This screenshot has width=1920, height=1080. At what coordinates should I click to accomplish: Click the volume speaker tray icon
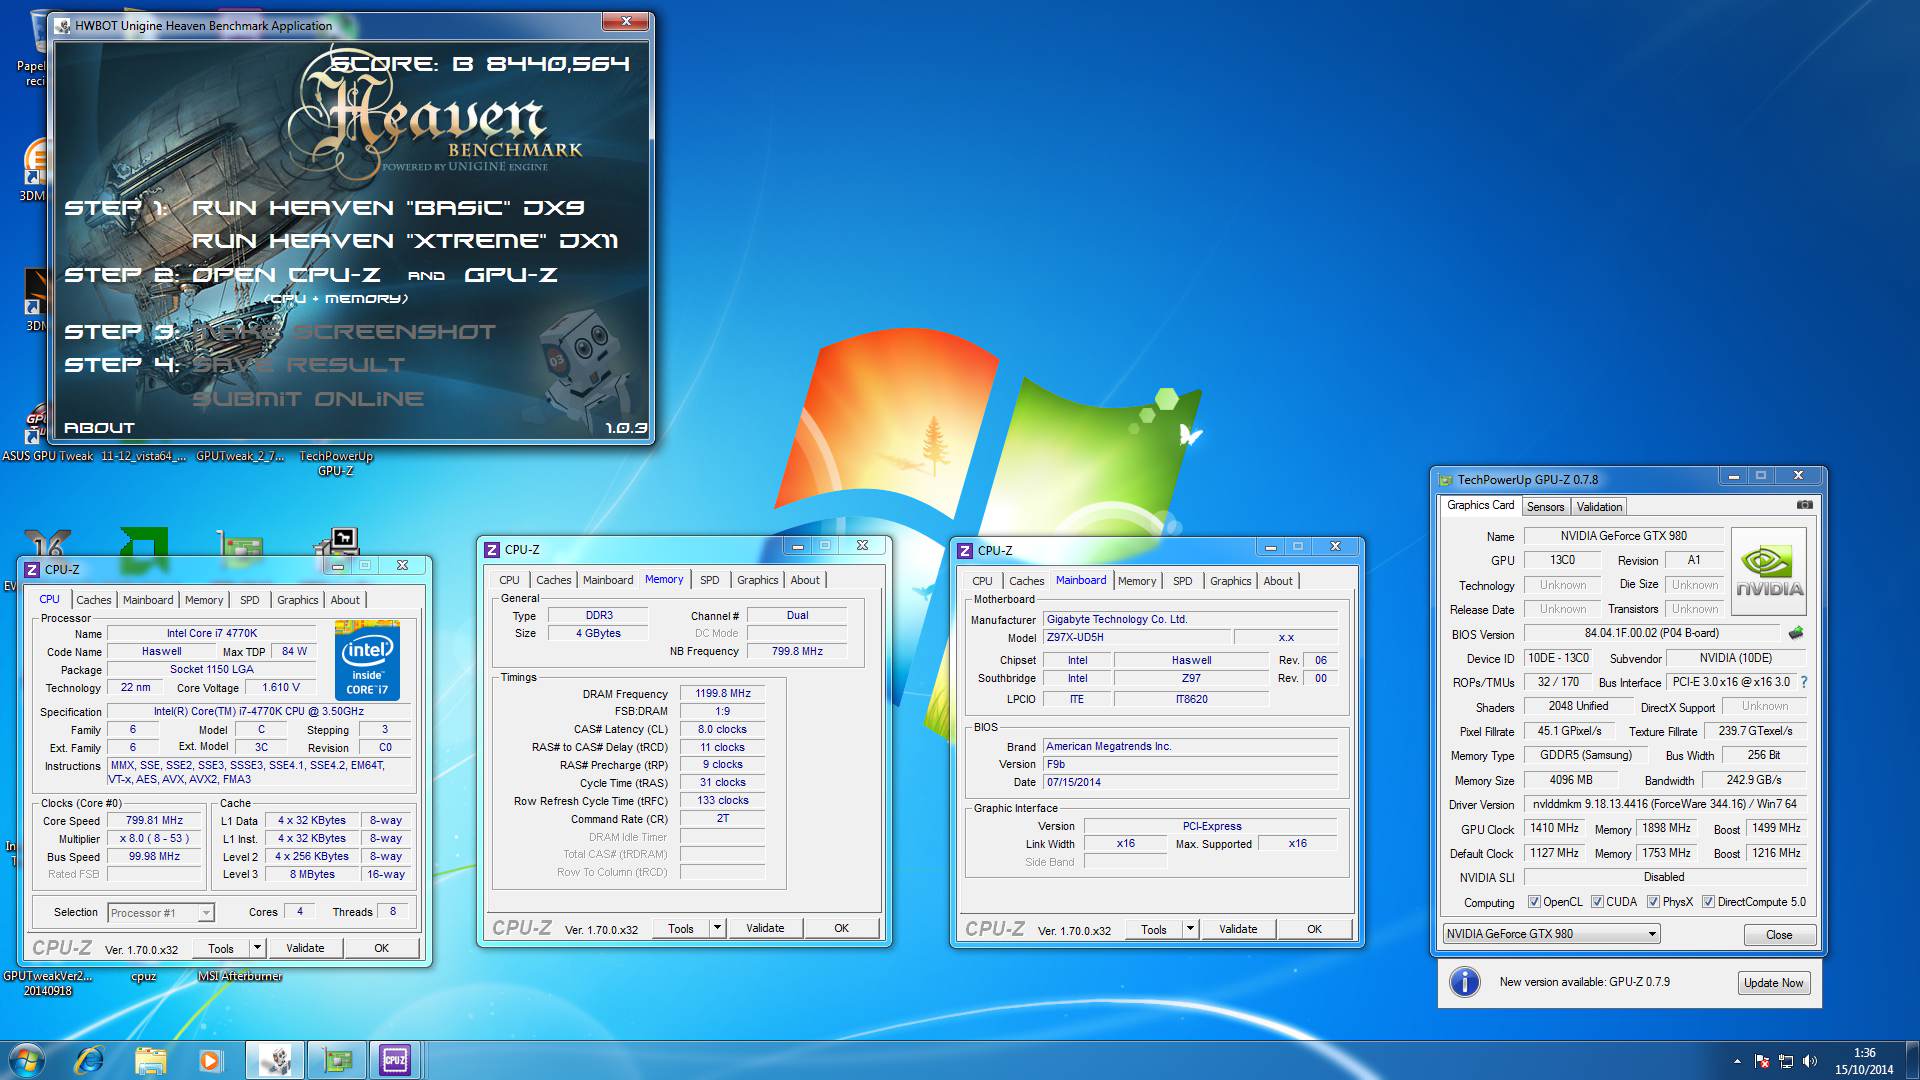(1810, 1061)
